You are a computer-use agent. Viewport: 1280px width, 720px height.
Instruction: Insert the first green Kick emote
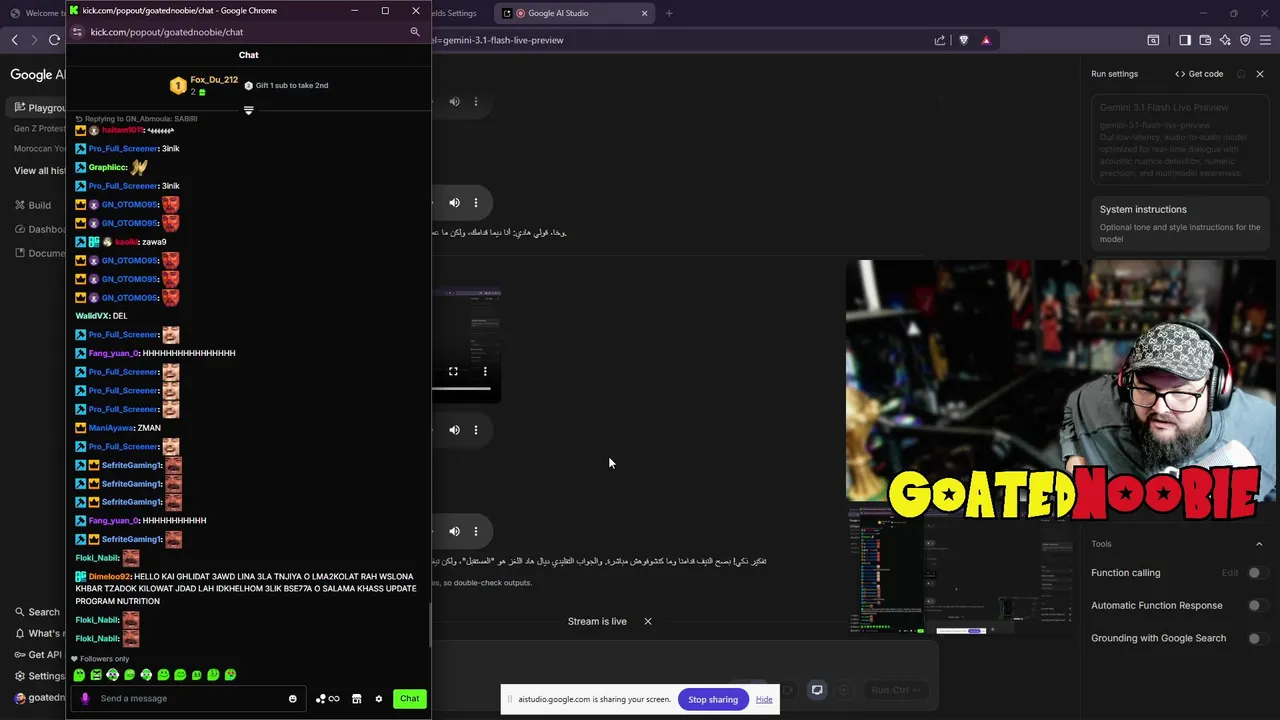79,675
